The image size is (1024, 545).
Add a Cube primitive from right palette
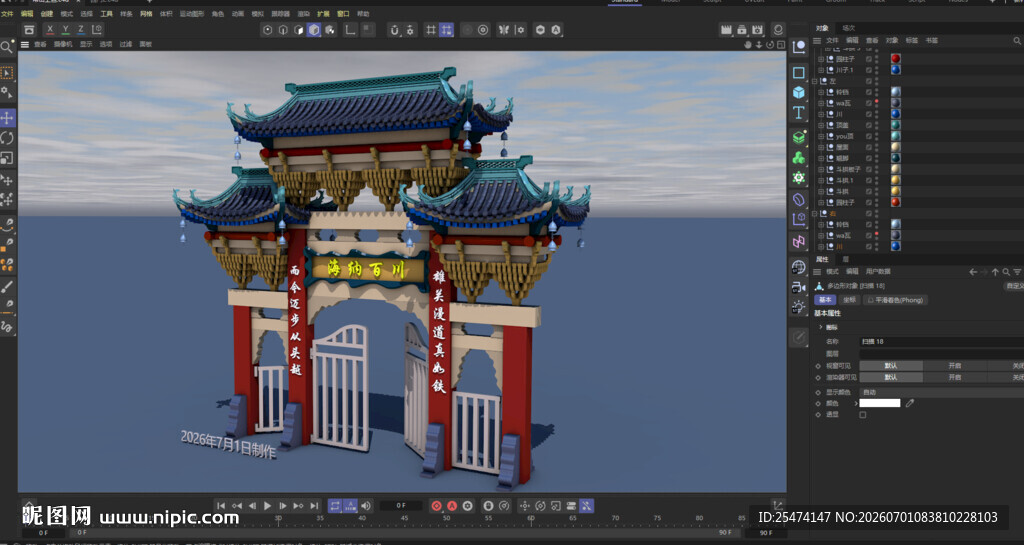click(x=798, y=92)
